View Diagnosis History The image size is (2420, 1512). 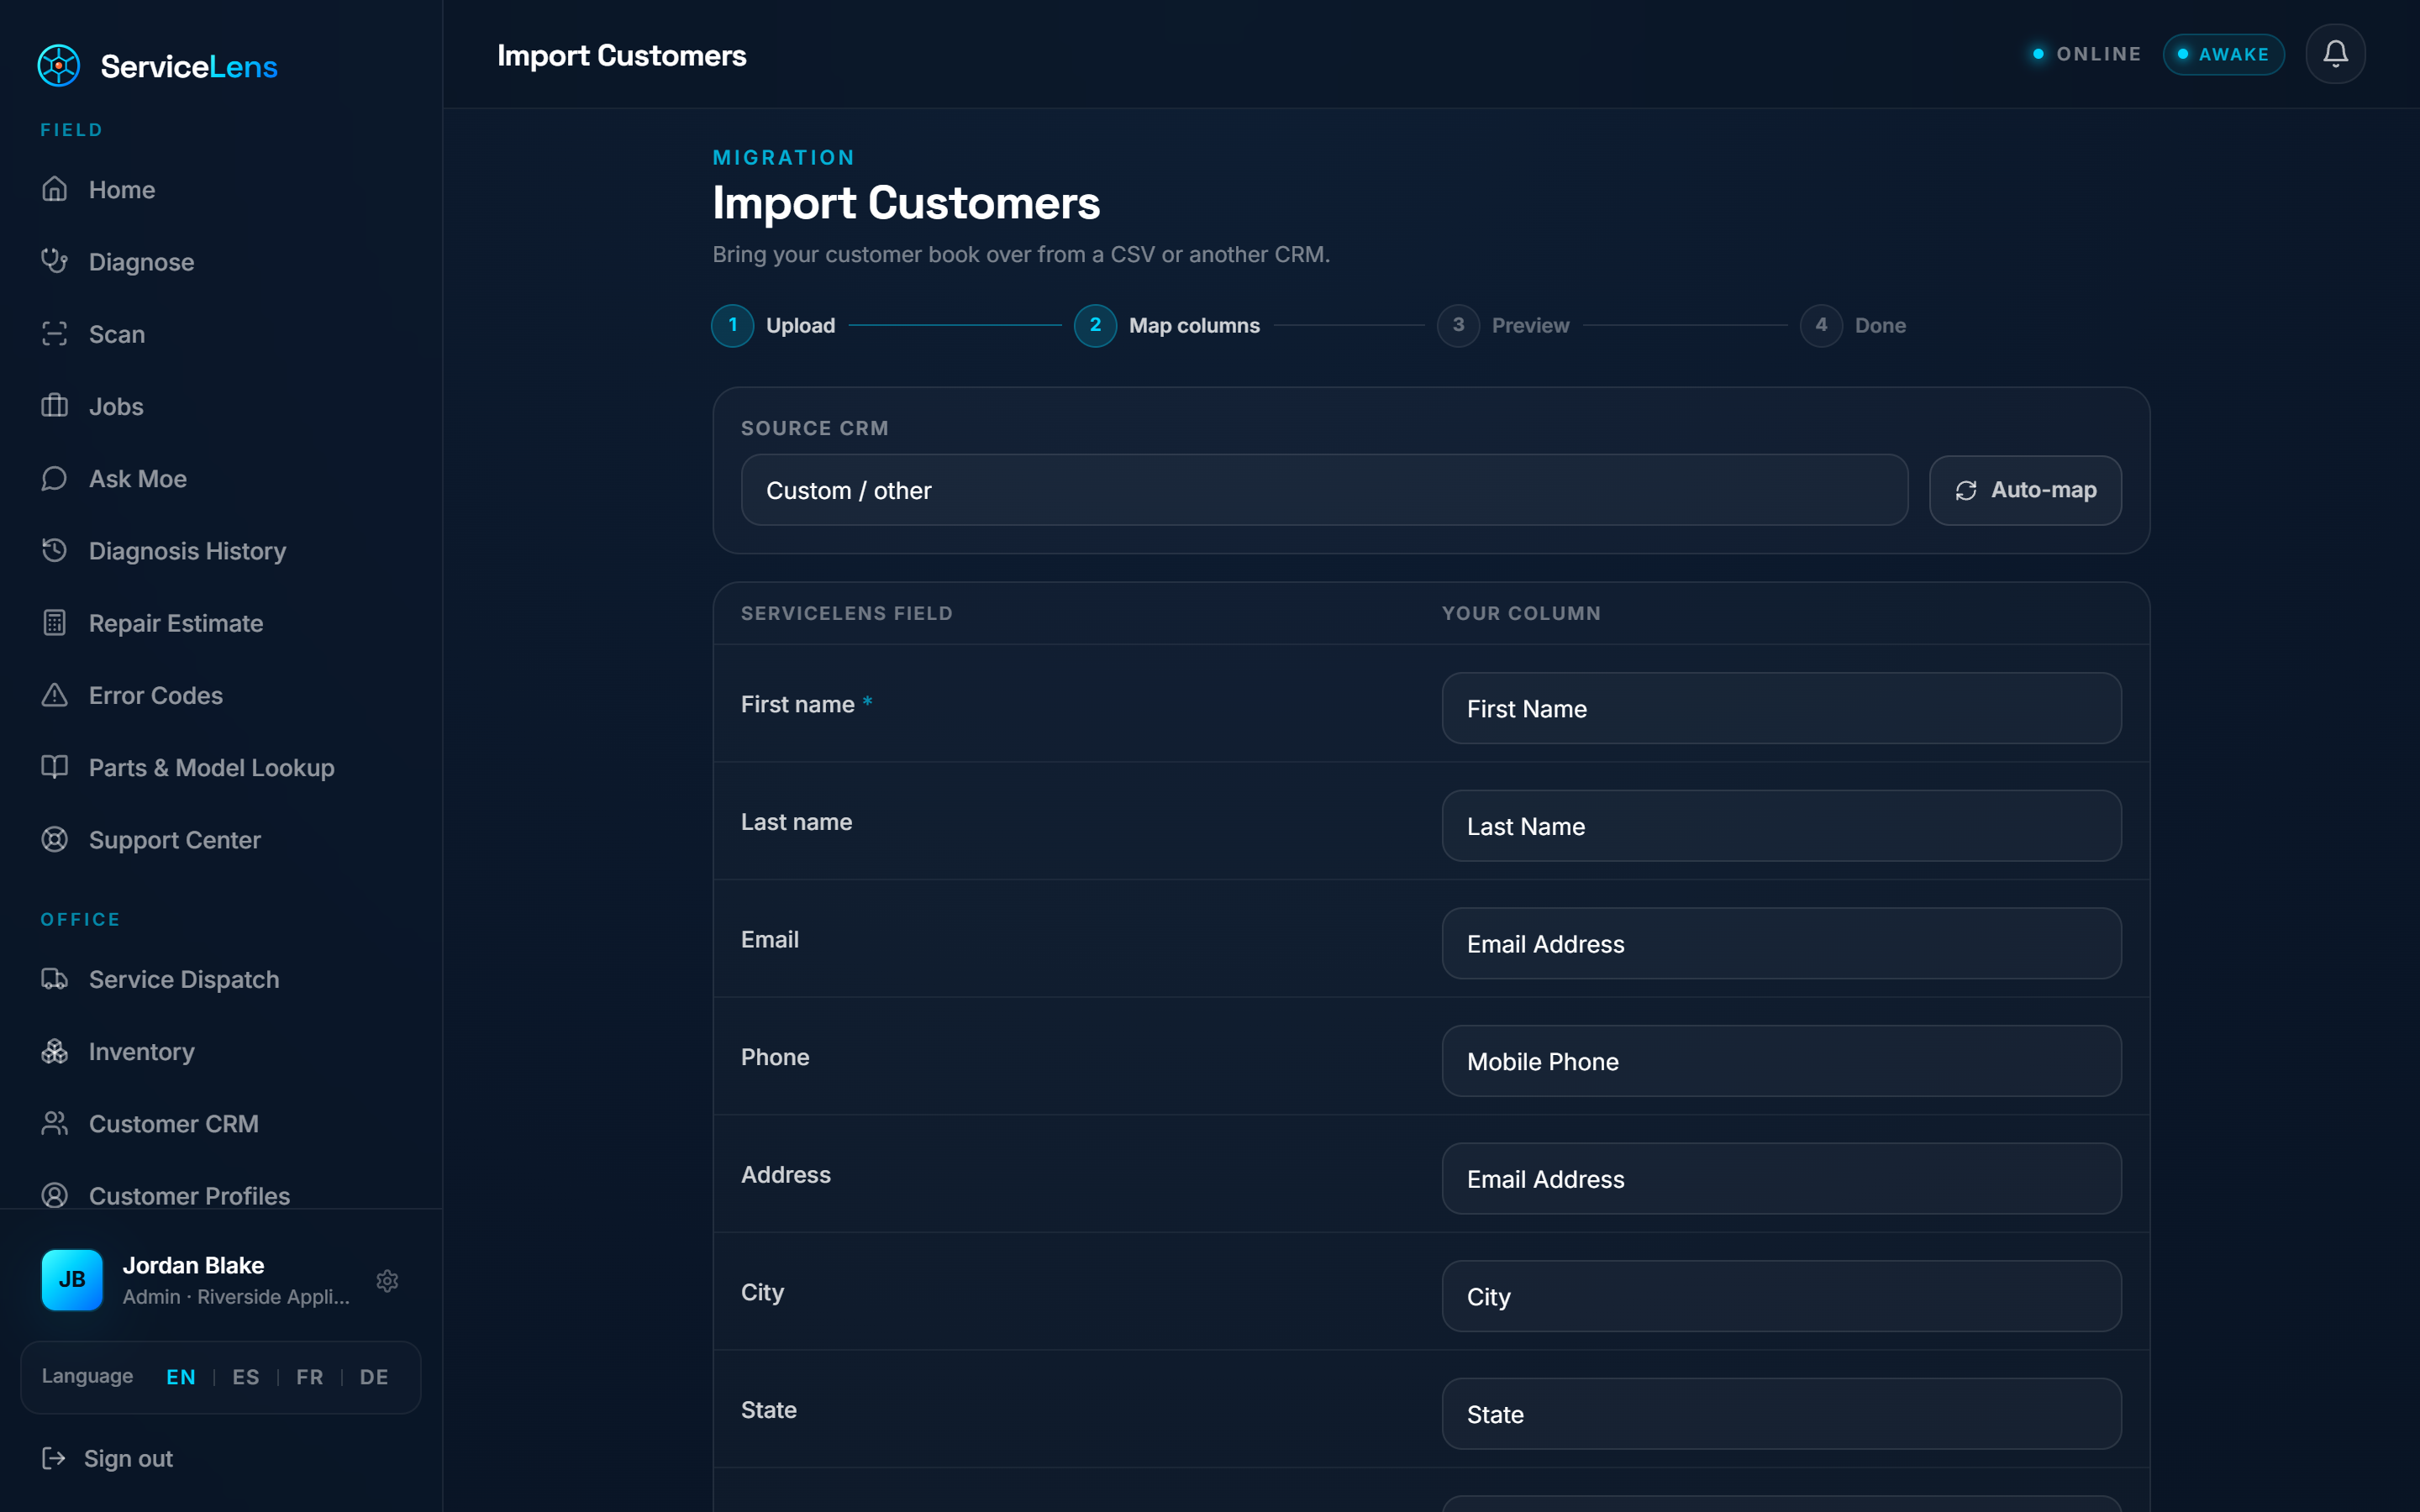[221, 550]
